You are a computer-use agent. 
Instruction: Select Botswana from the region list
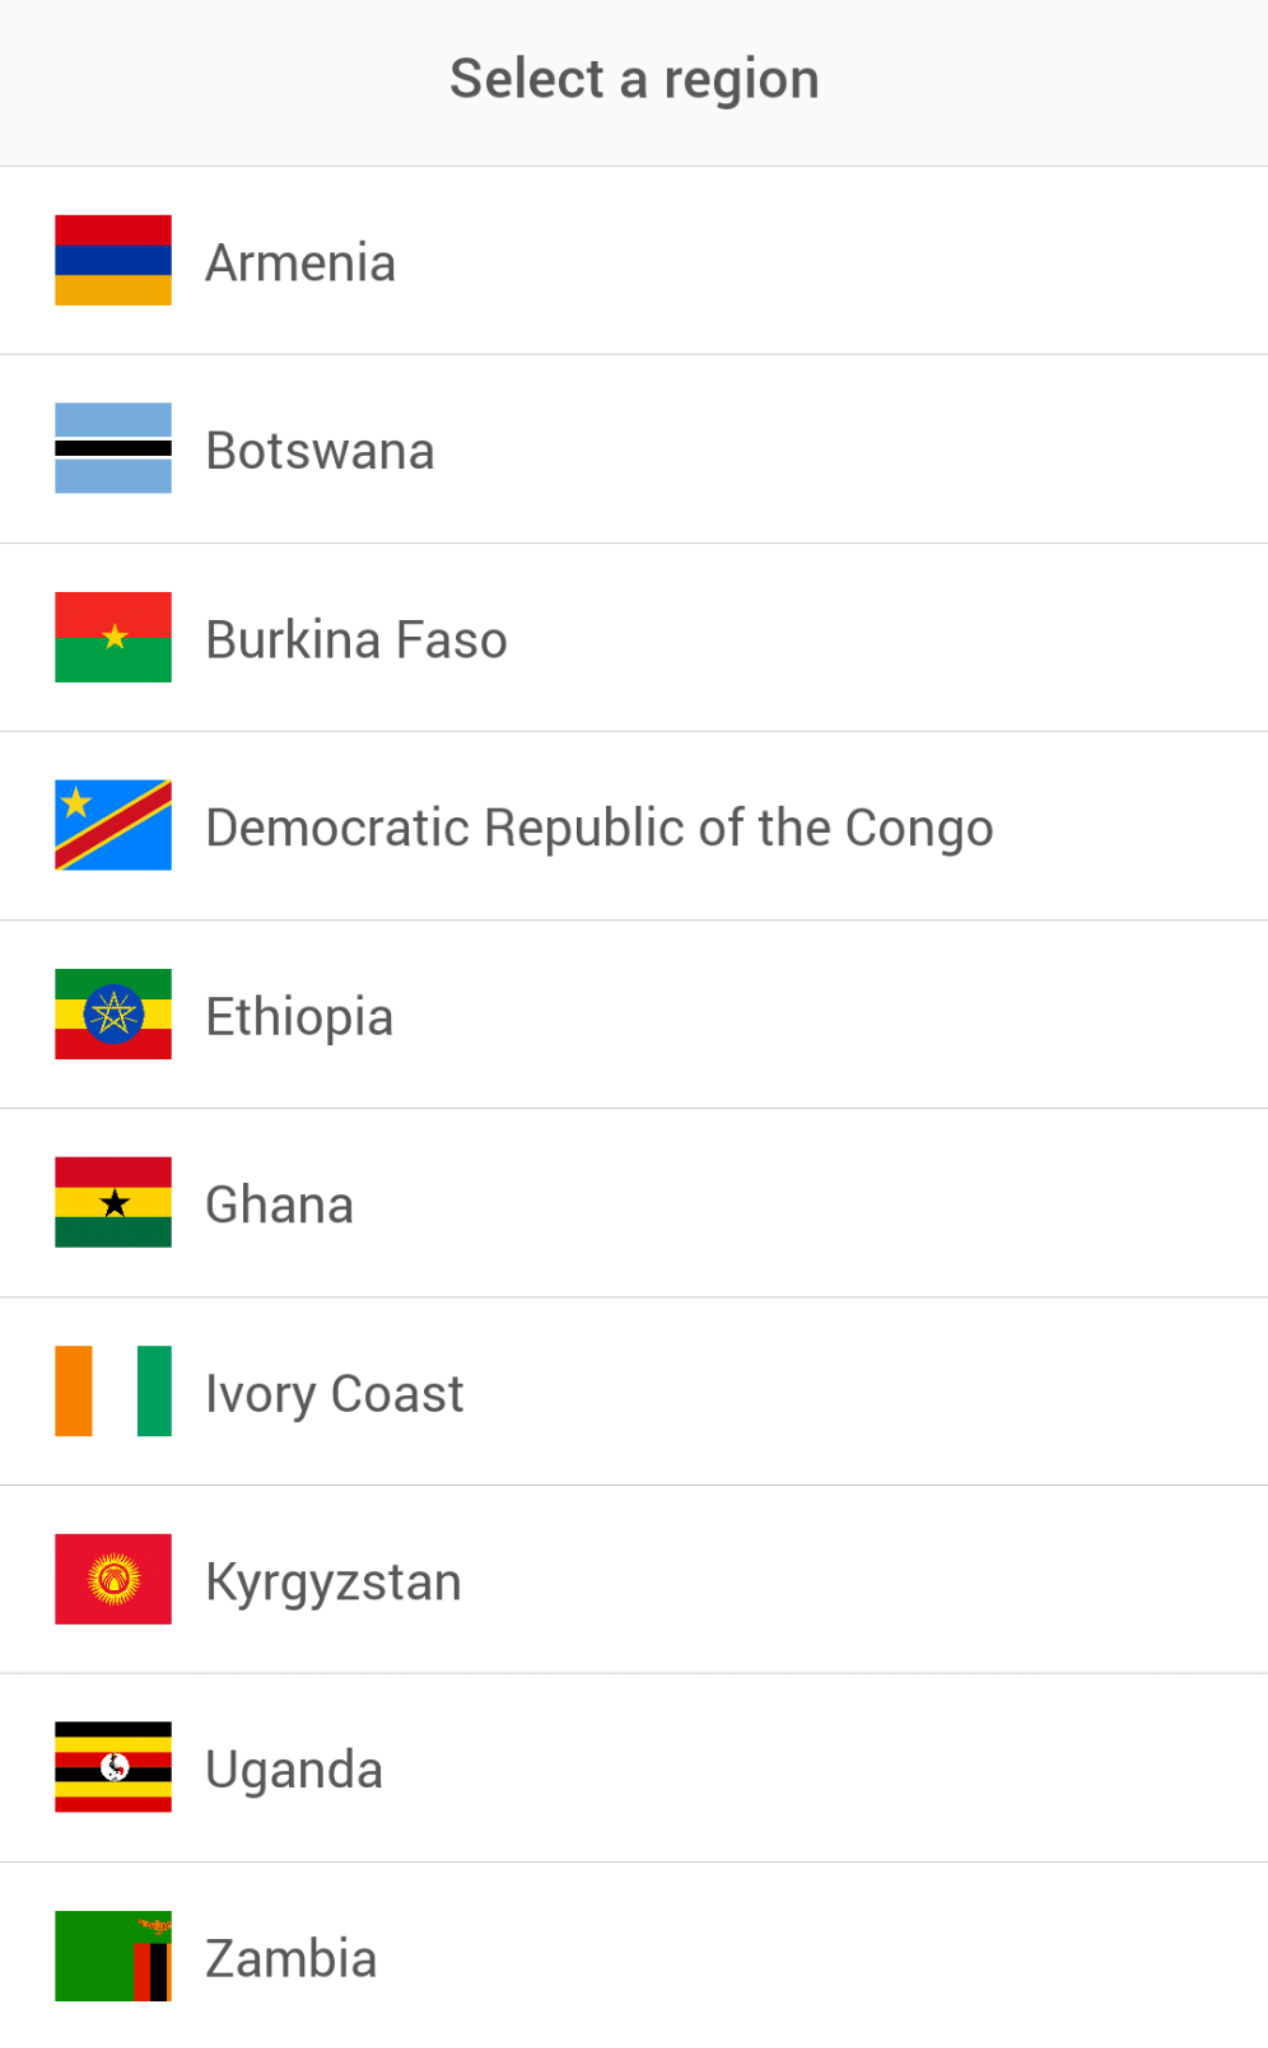click(320, 451)
